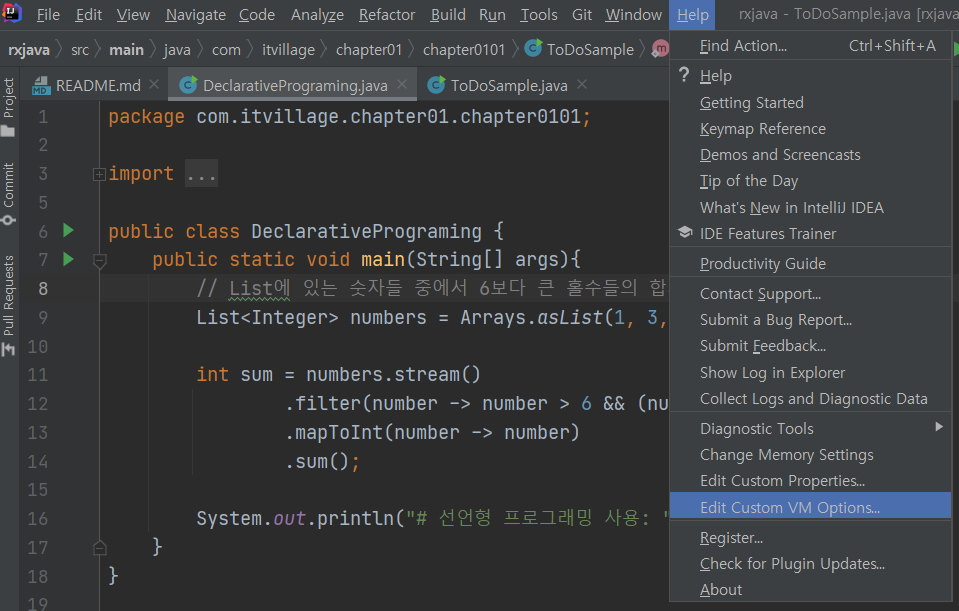Click the fold end marker on line 17
This screenshot has height=611, width=959.
click(x=100, y=547)
